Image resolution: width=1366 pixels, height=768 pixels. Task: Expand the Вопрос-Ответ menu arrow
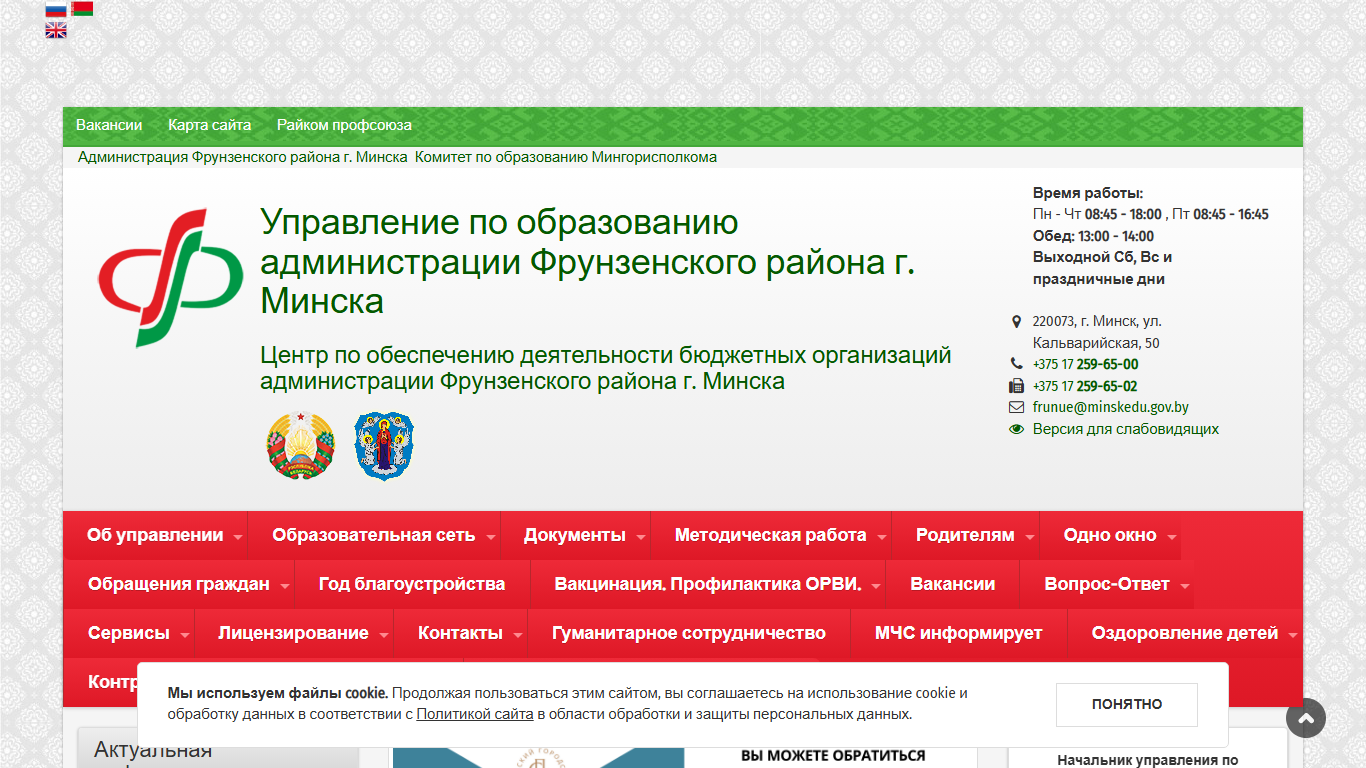1185,586
